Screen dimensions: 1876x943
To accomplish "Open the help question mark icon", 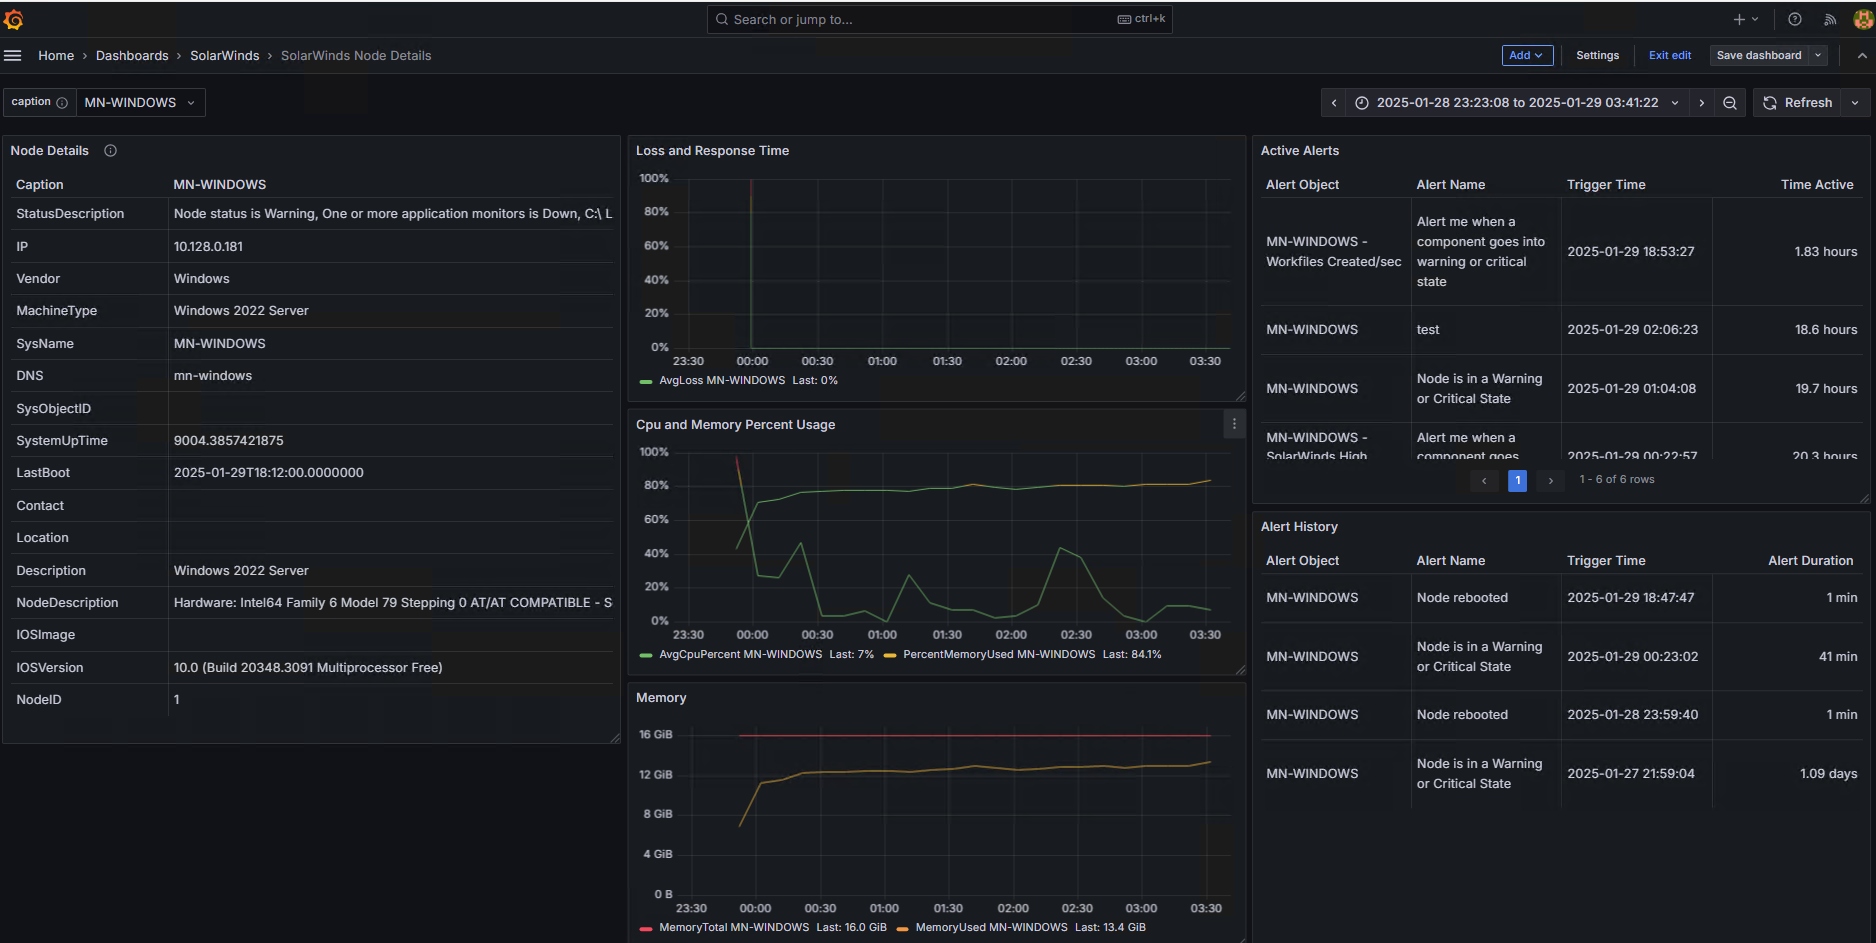I will 1795,19.
